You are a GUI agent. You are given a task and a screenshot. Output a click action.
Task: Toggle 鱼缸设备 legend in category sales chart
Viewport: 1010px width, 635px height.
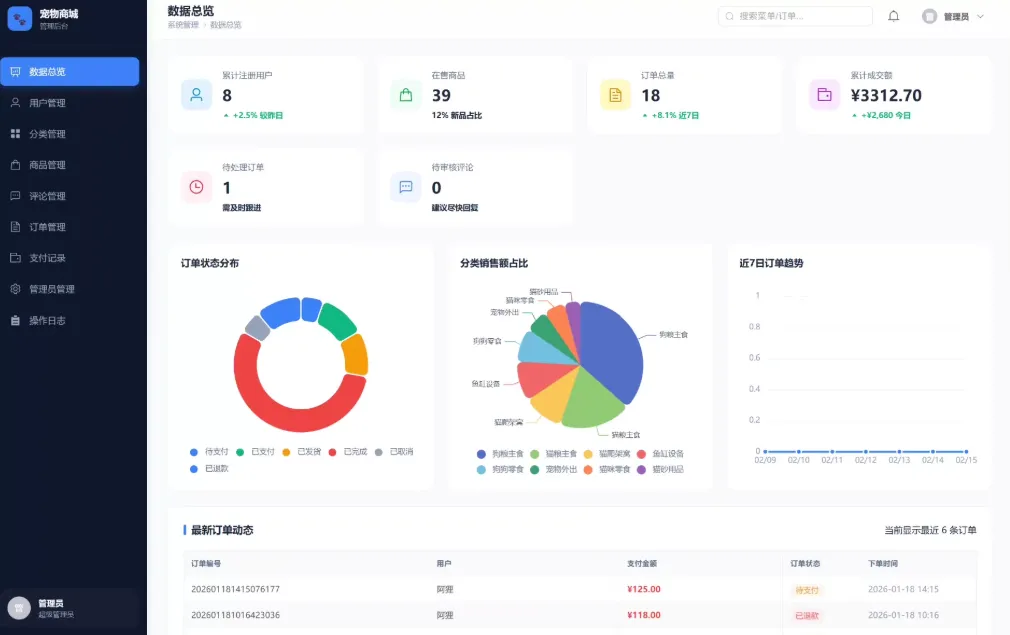(661, 453)
